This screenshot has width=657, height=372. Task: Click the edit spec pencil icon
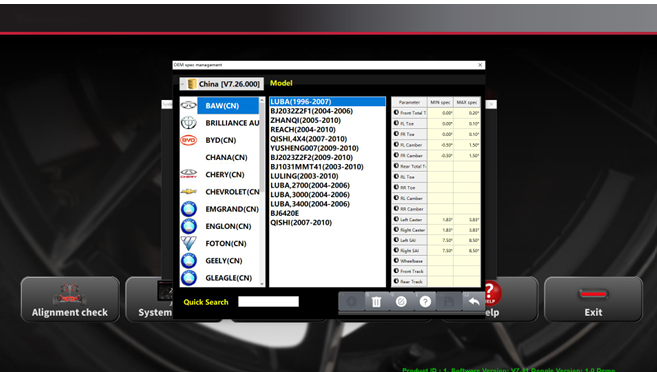(401, 302)
